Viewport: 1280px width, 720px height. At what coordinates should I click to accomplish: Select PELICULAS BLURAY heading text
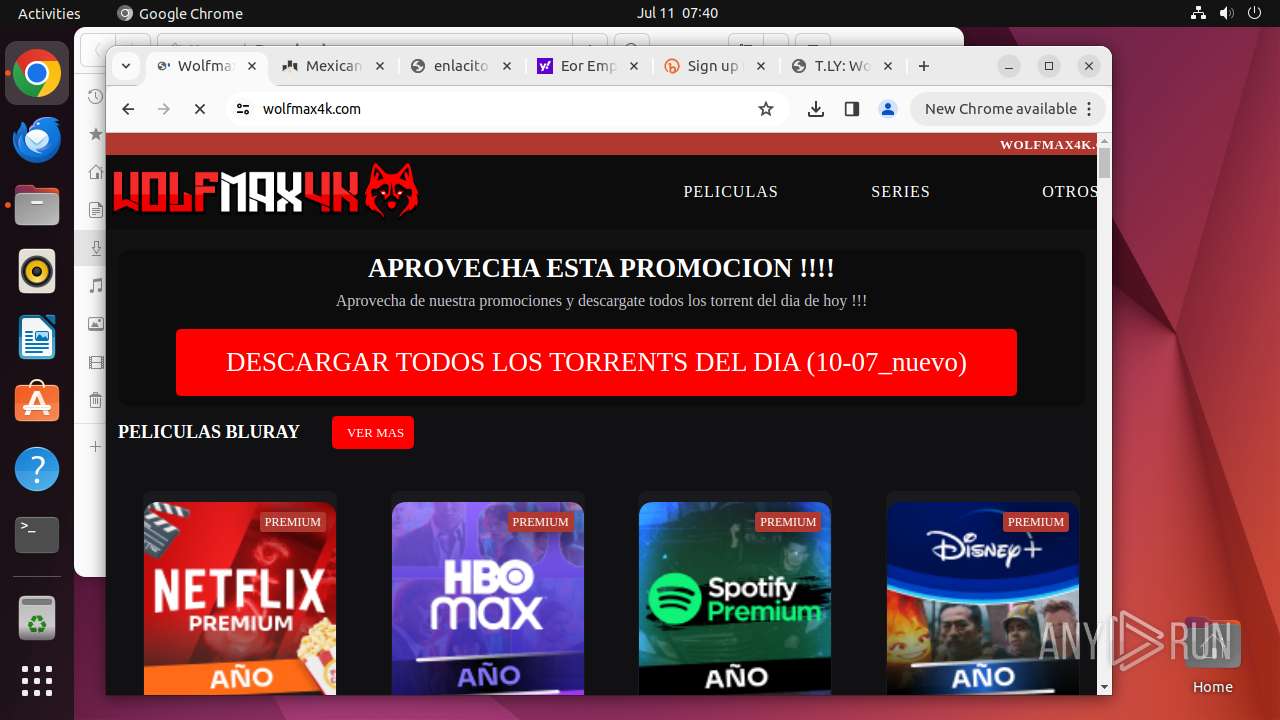pos(209,432)
